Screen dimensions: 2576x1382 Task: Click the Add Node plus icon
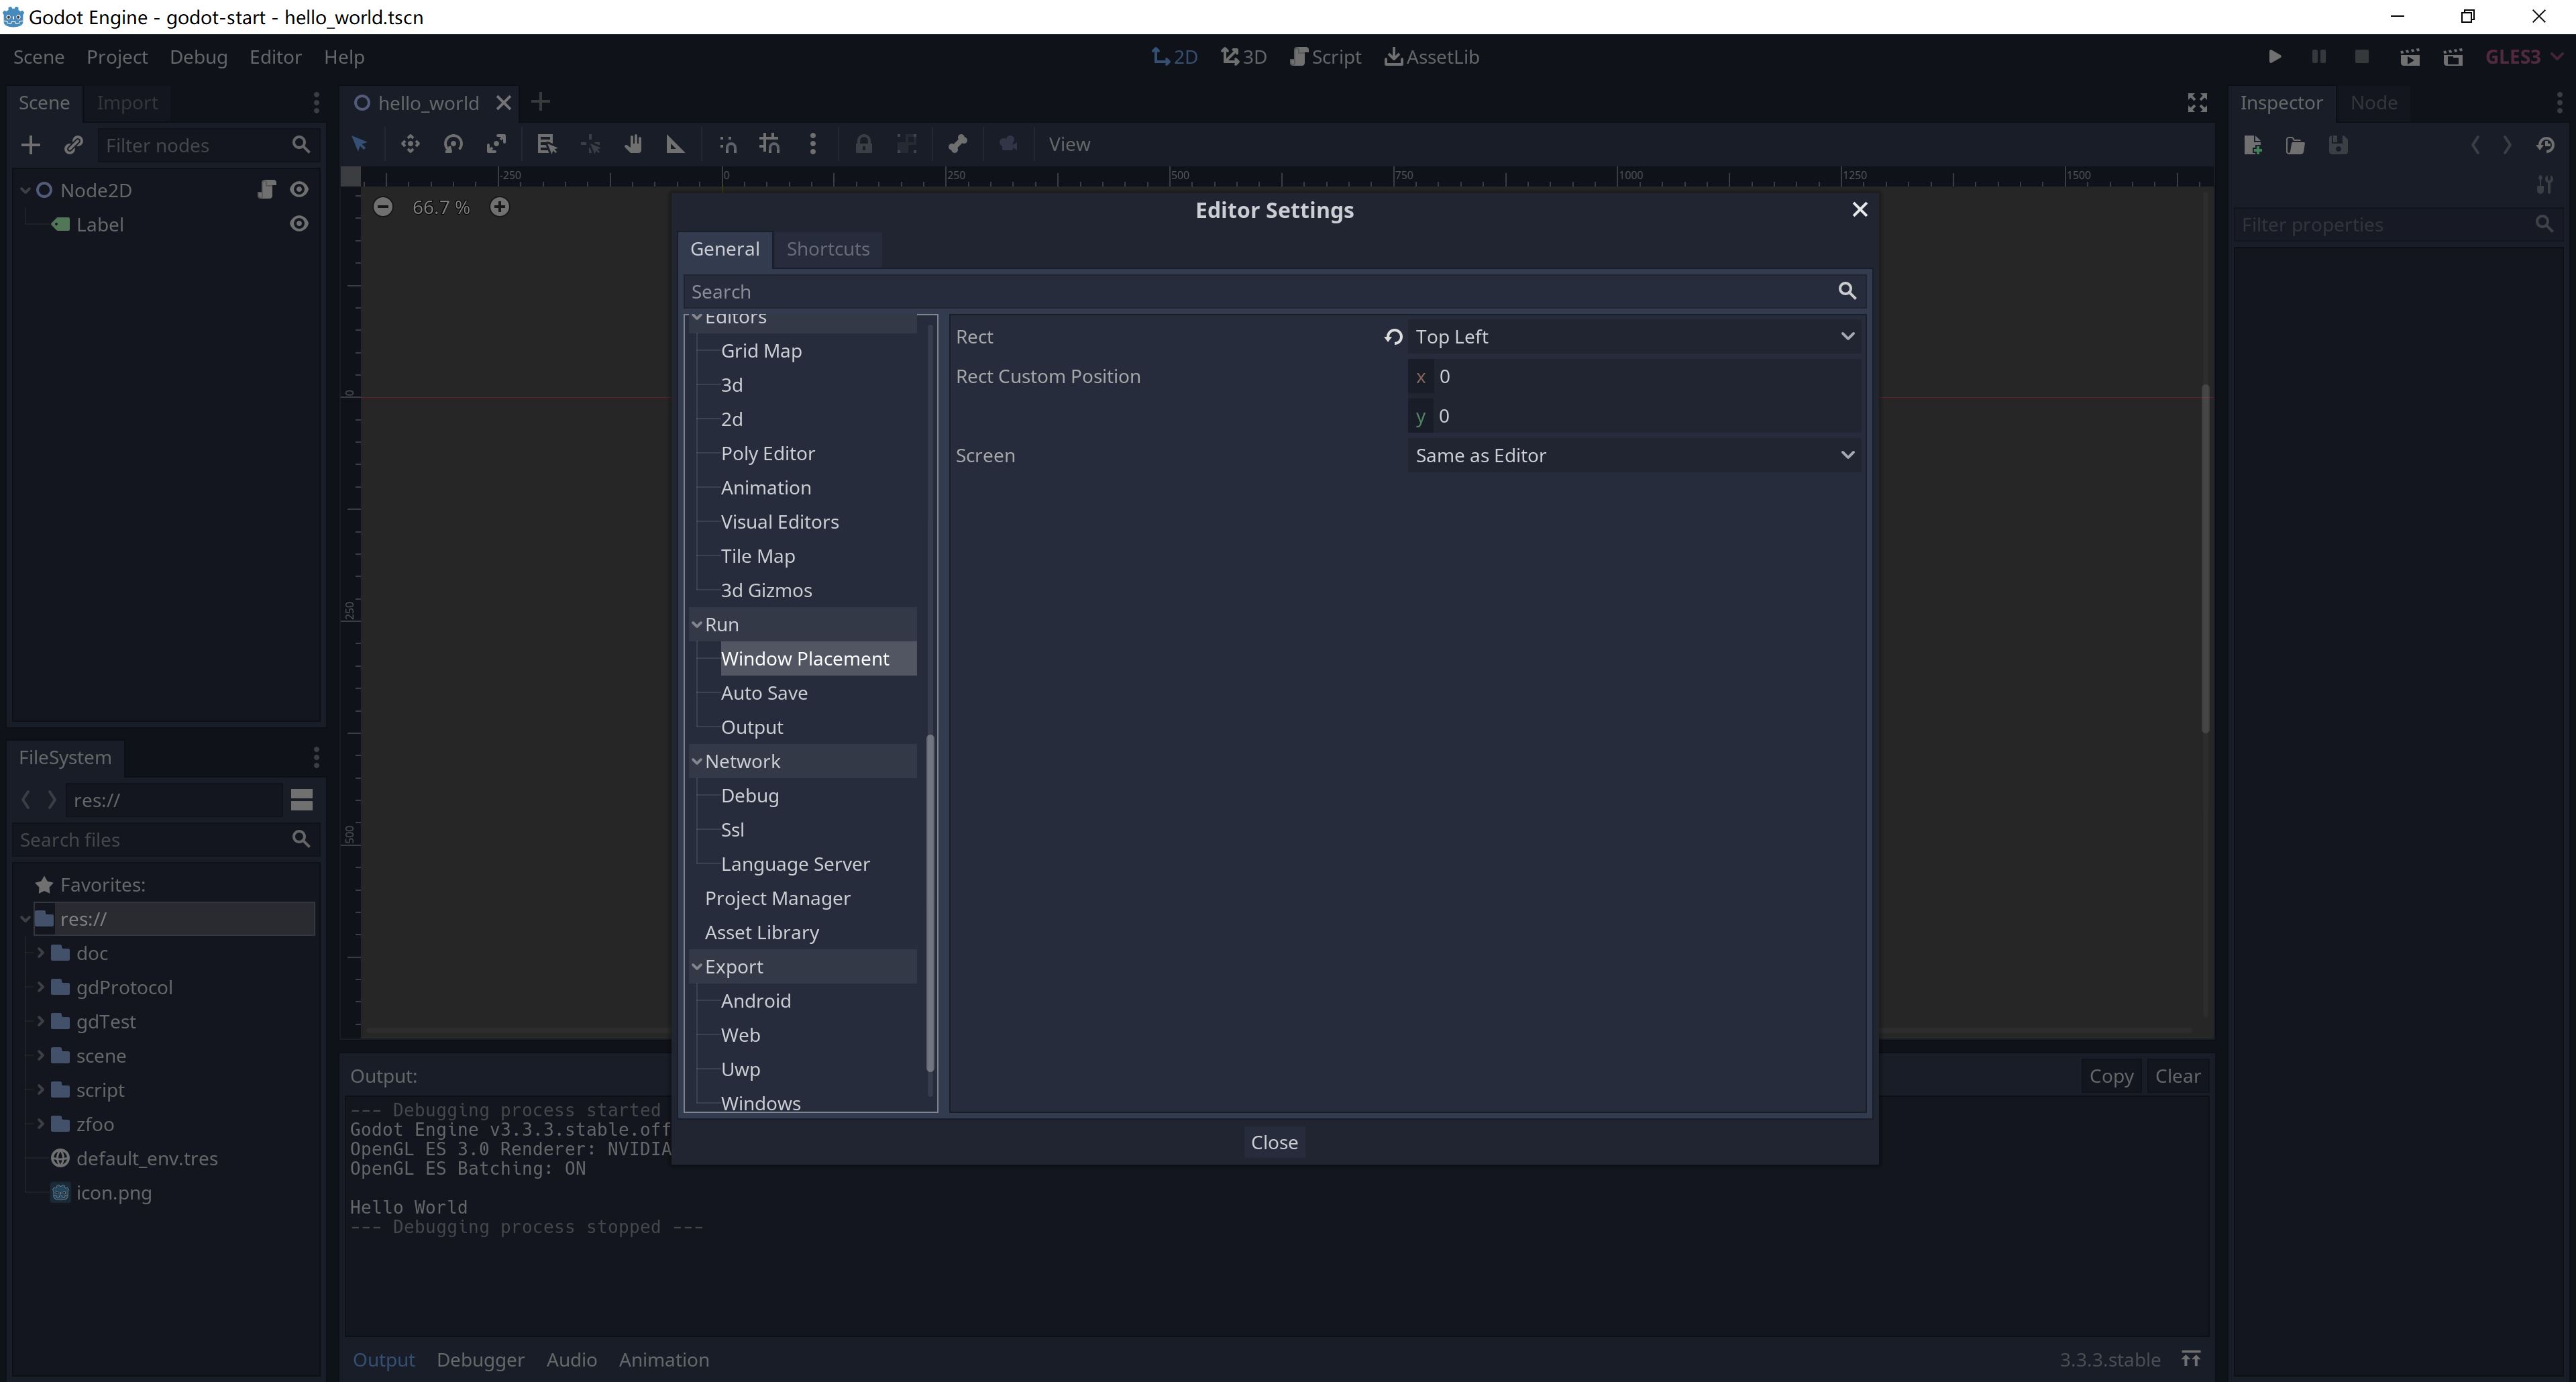31,145
